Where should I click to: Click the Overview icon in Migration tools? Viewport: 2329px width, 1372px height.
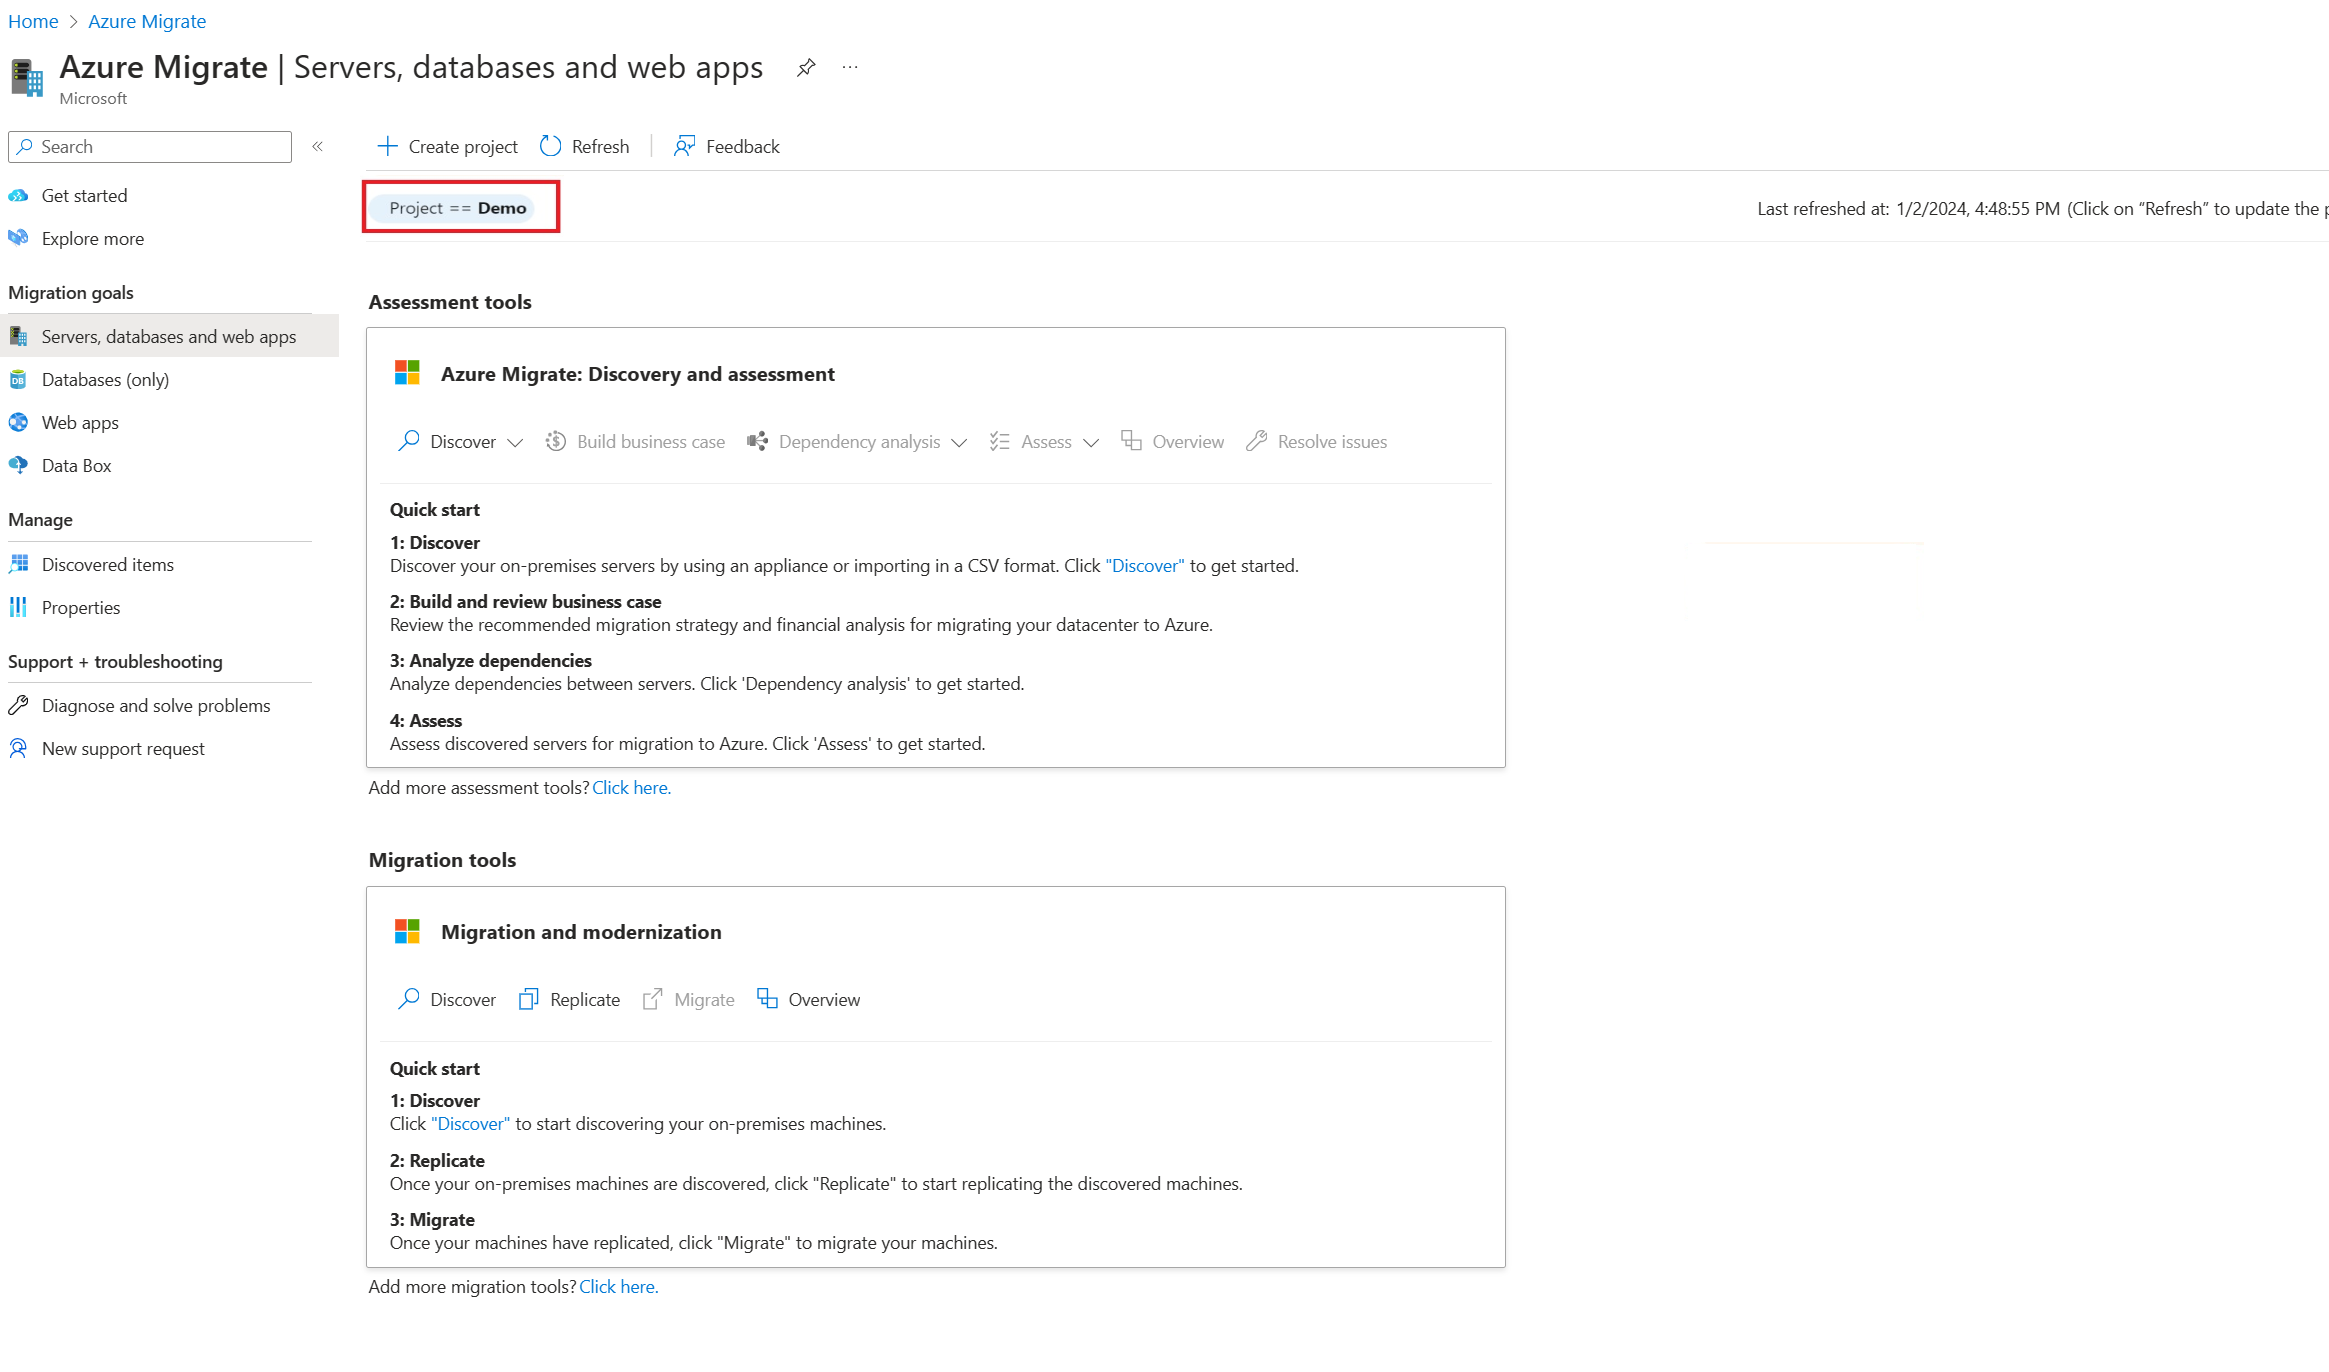point(766,998)
